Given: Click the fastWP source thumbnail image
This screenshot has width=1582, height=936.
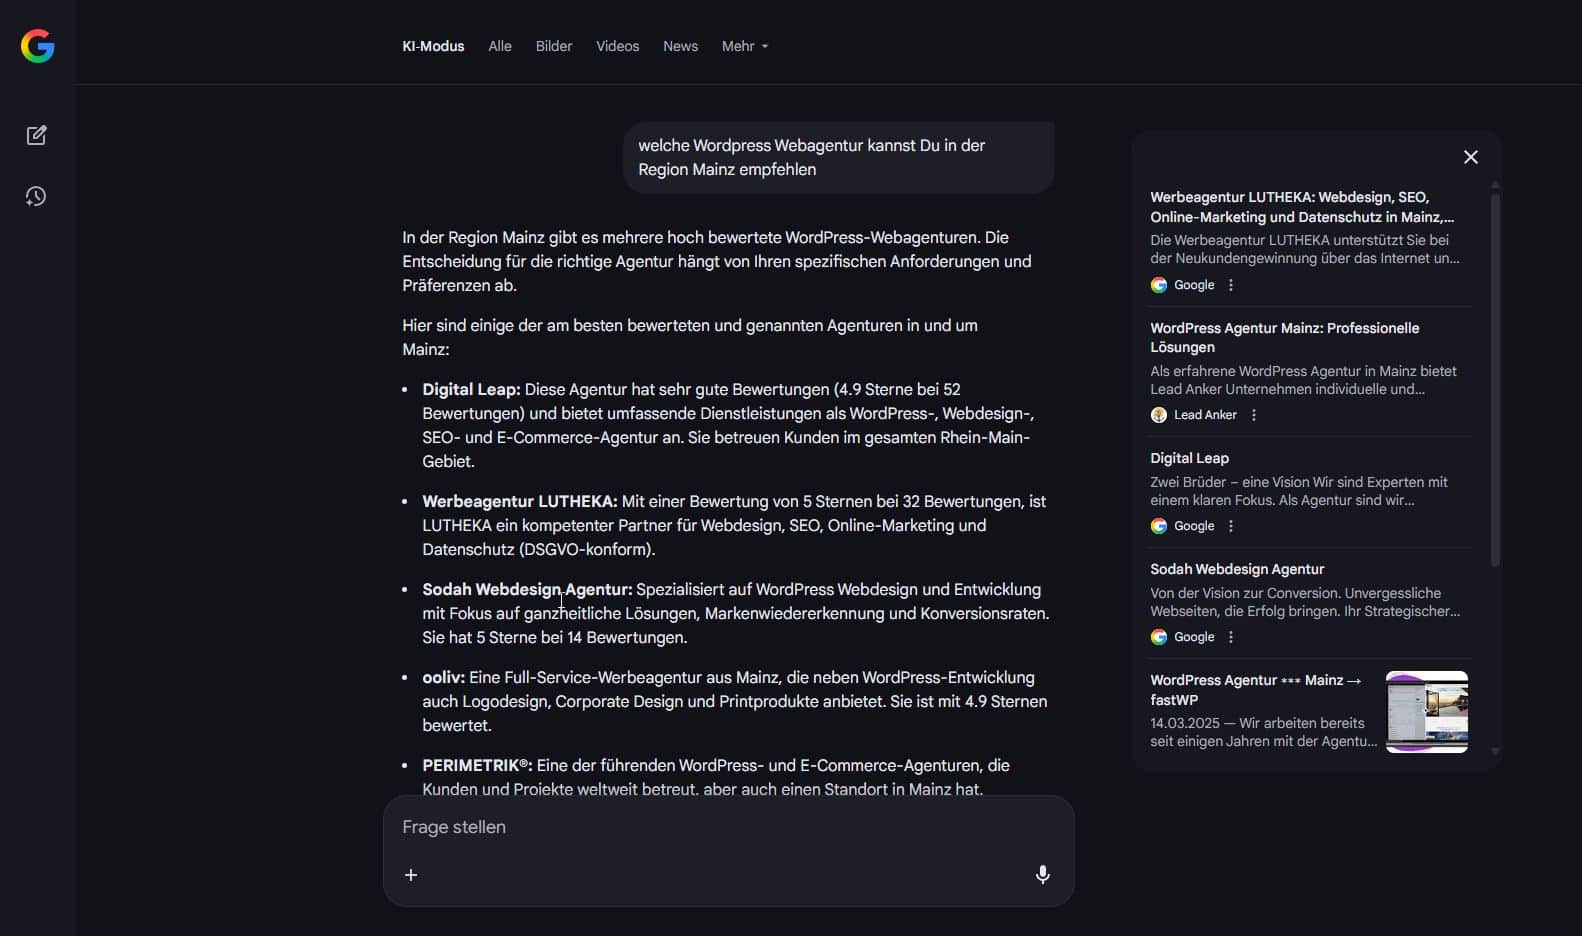Looking at the screenshot, I should tap(1426, 712).
